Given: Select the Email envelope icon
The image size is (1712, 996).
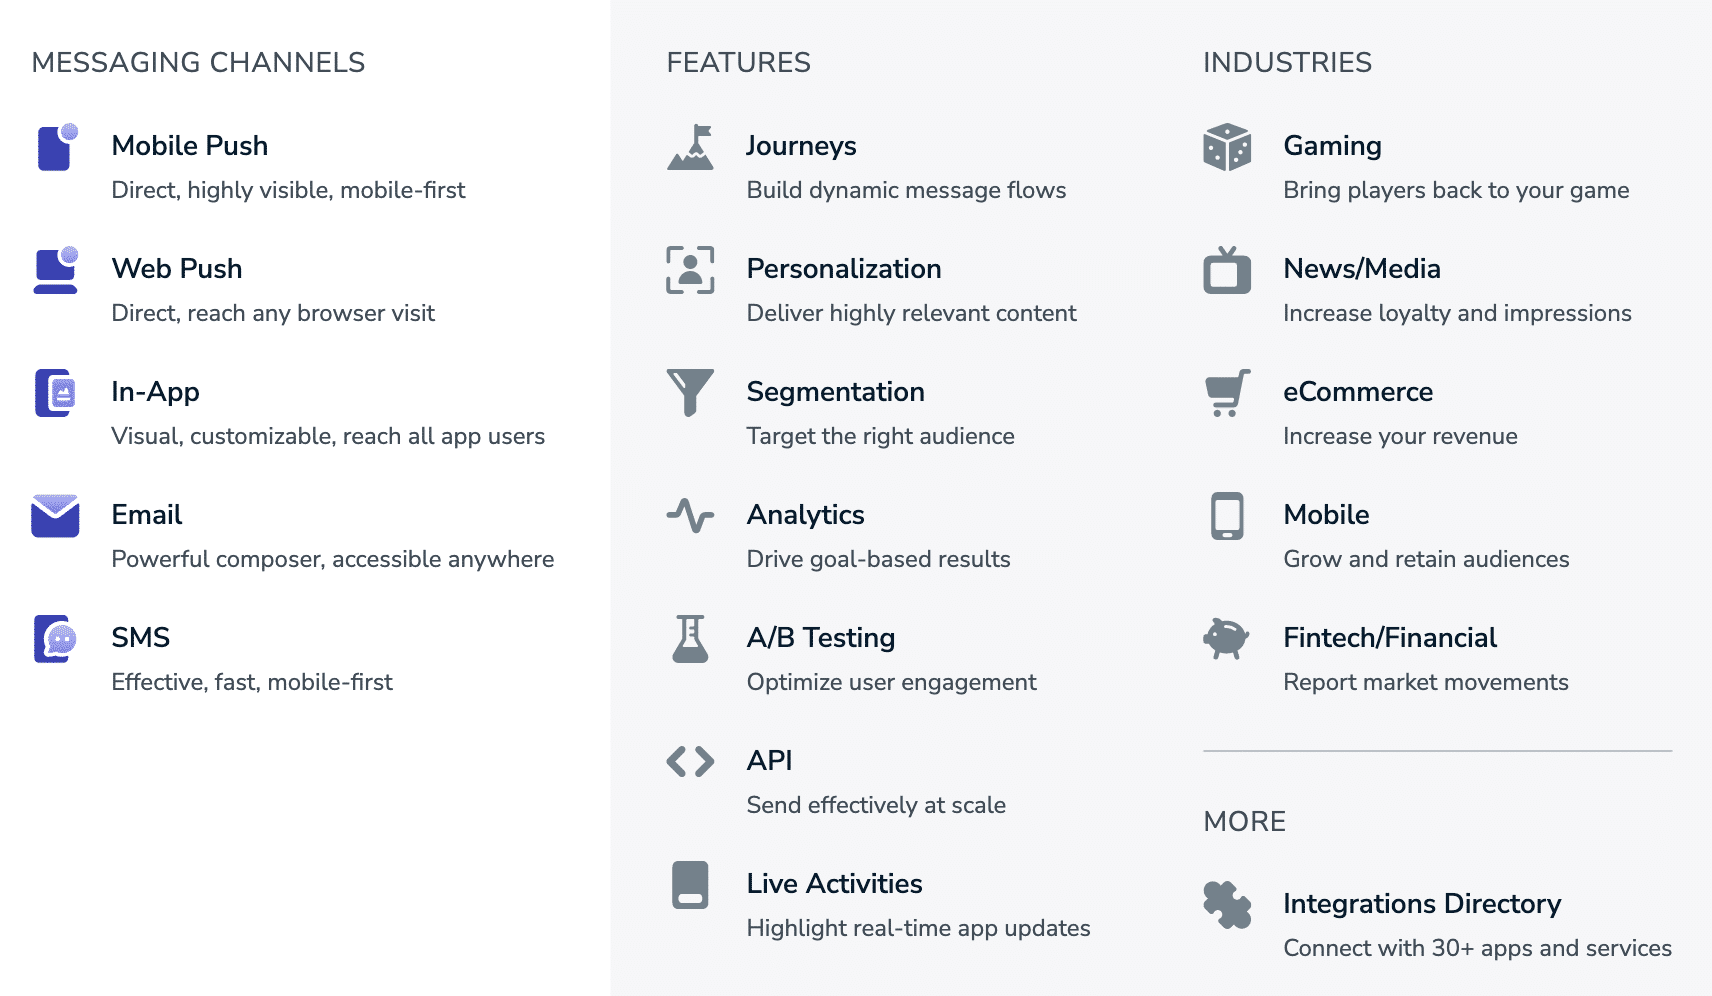Looking at the screenshot, I should point(55,516).
